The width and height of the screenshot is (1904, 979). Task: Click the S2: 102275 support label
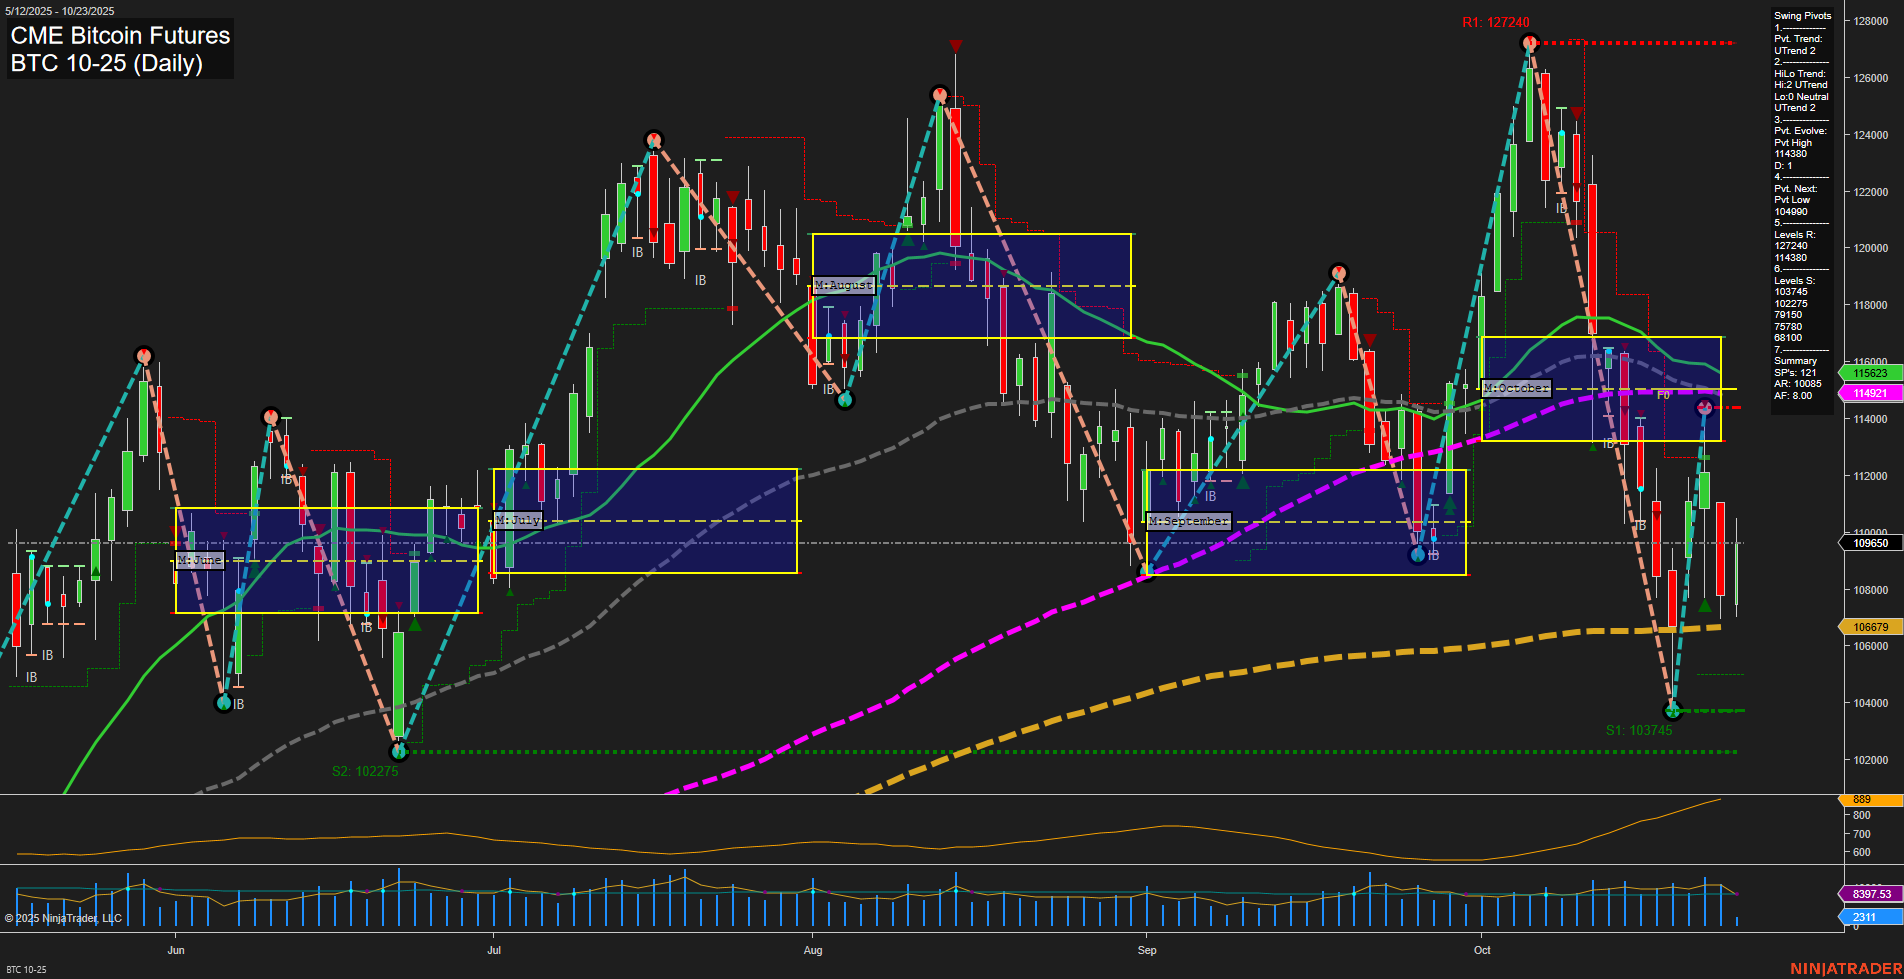[365, 771]
